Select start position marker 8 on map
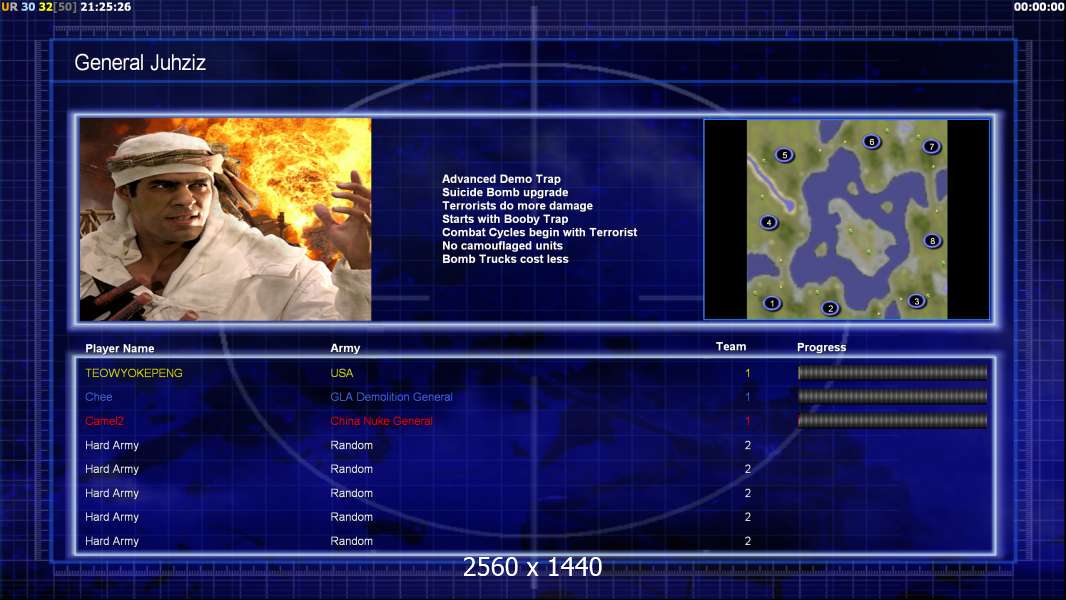 pyautogui.click(x=932, y=241)
